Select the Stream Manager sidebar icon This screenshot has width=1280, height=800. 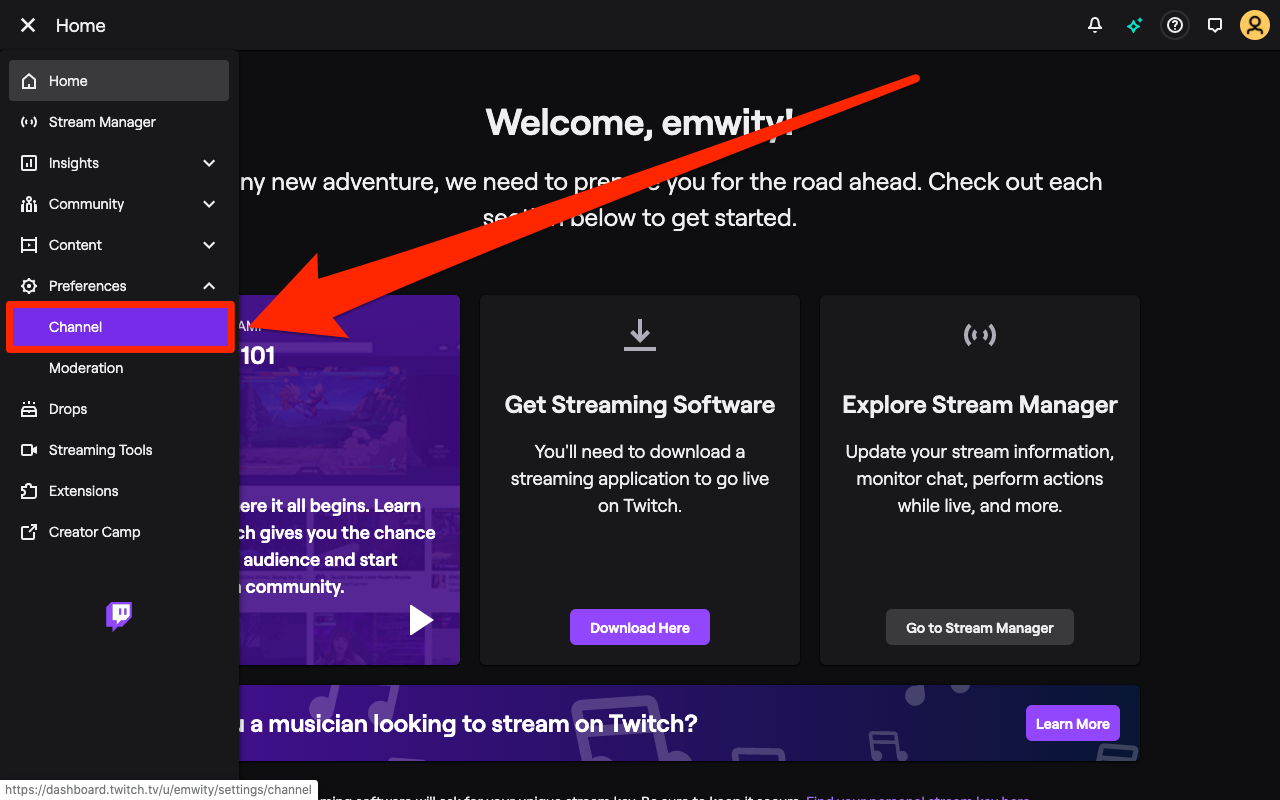pos(28,121)
